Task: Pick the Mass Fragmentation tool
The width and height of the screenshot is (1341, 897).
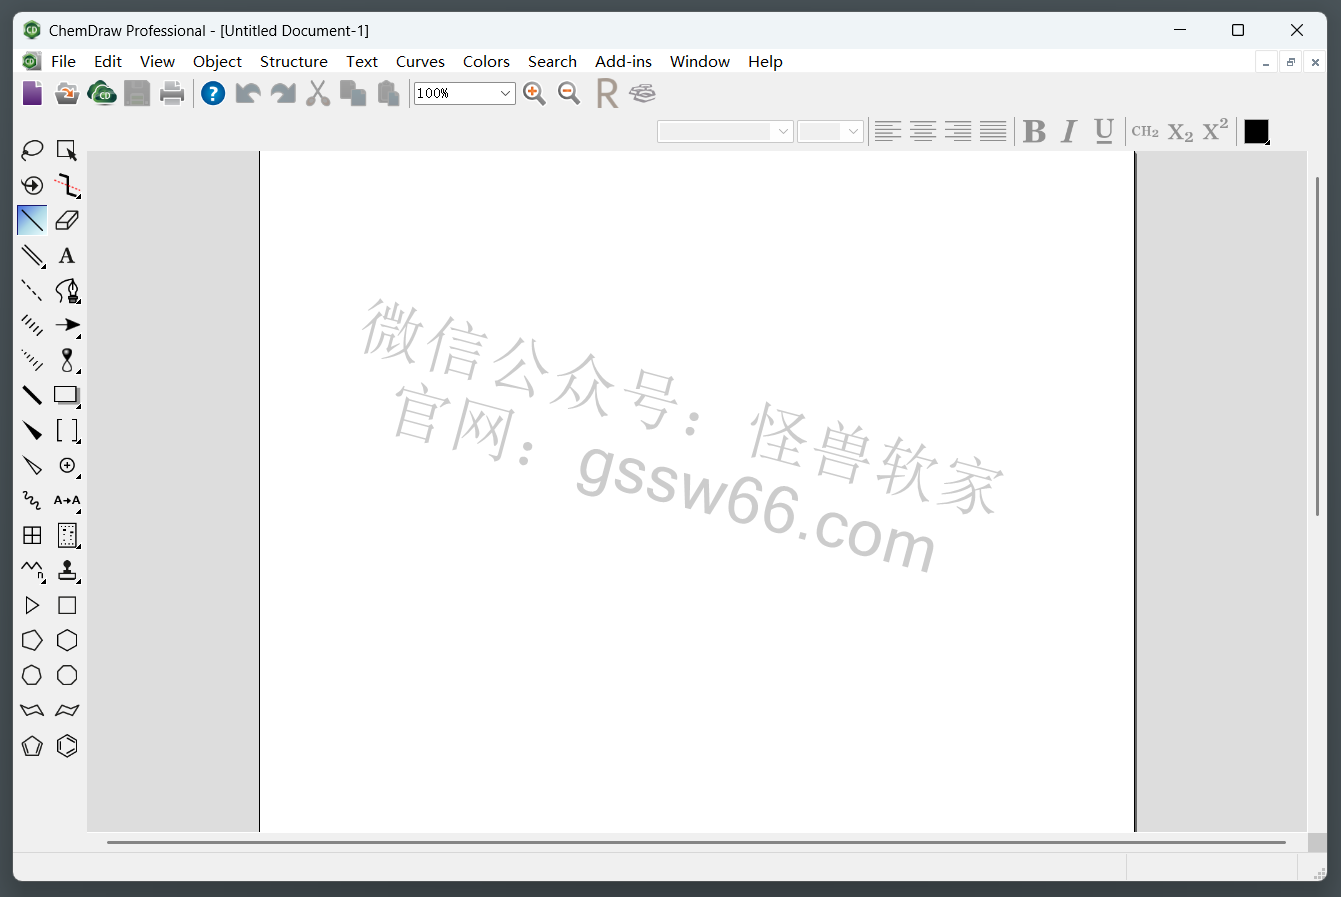Action: (x=67, y=185)
